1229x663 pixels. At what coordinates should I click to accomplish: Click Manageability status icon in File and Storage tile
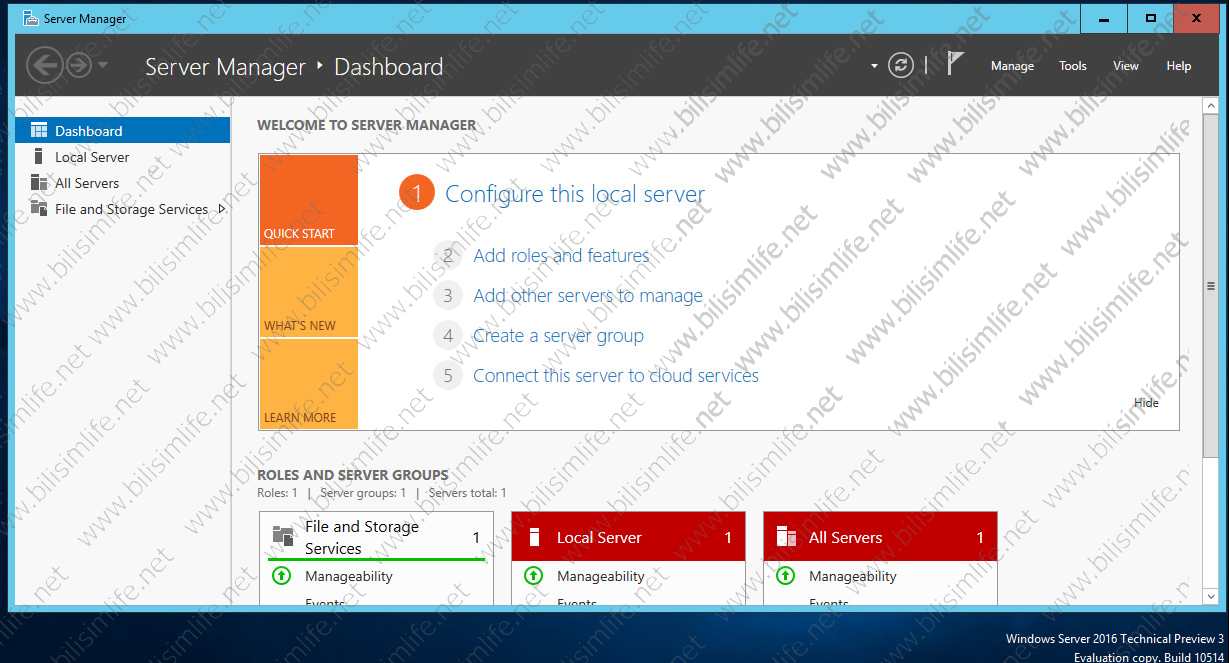282,576
